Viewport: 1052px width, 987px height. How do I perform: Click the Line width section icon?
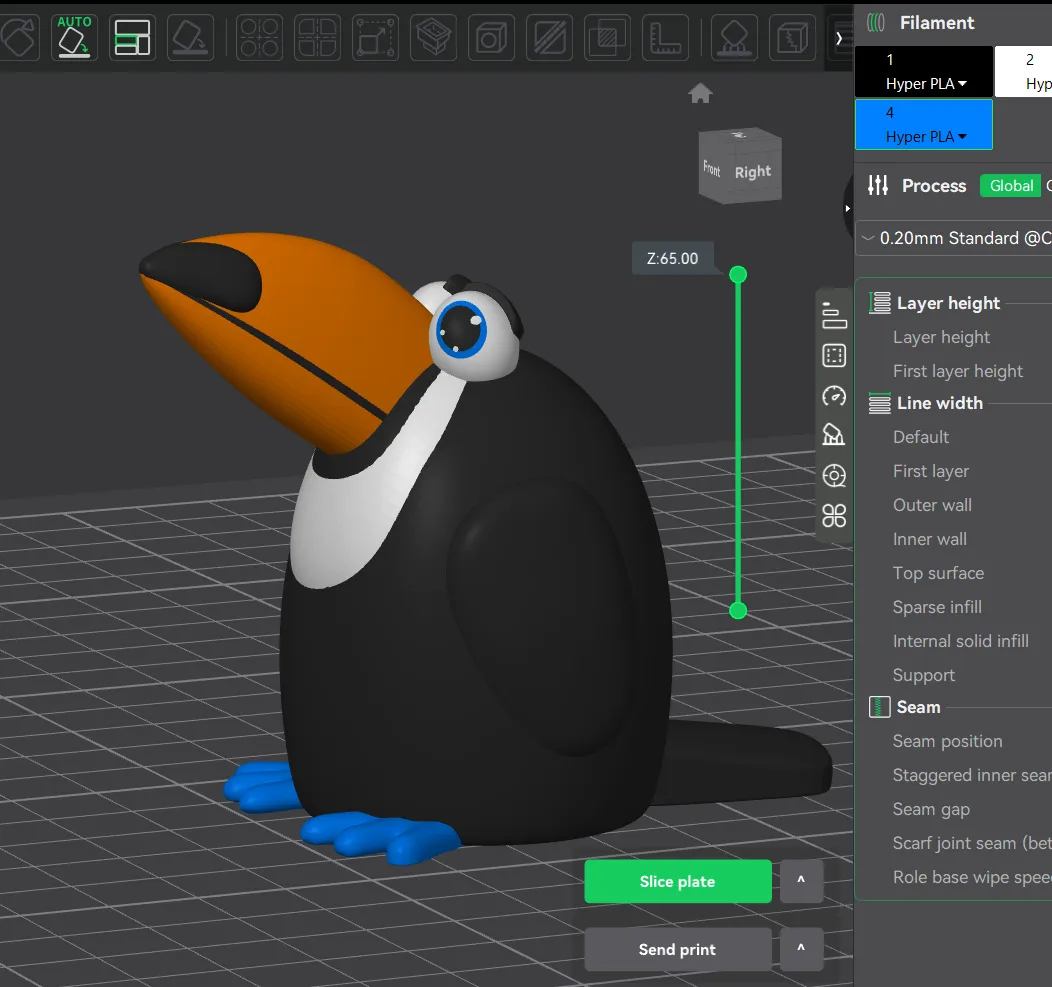tap(880, 403)
